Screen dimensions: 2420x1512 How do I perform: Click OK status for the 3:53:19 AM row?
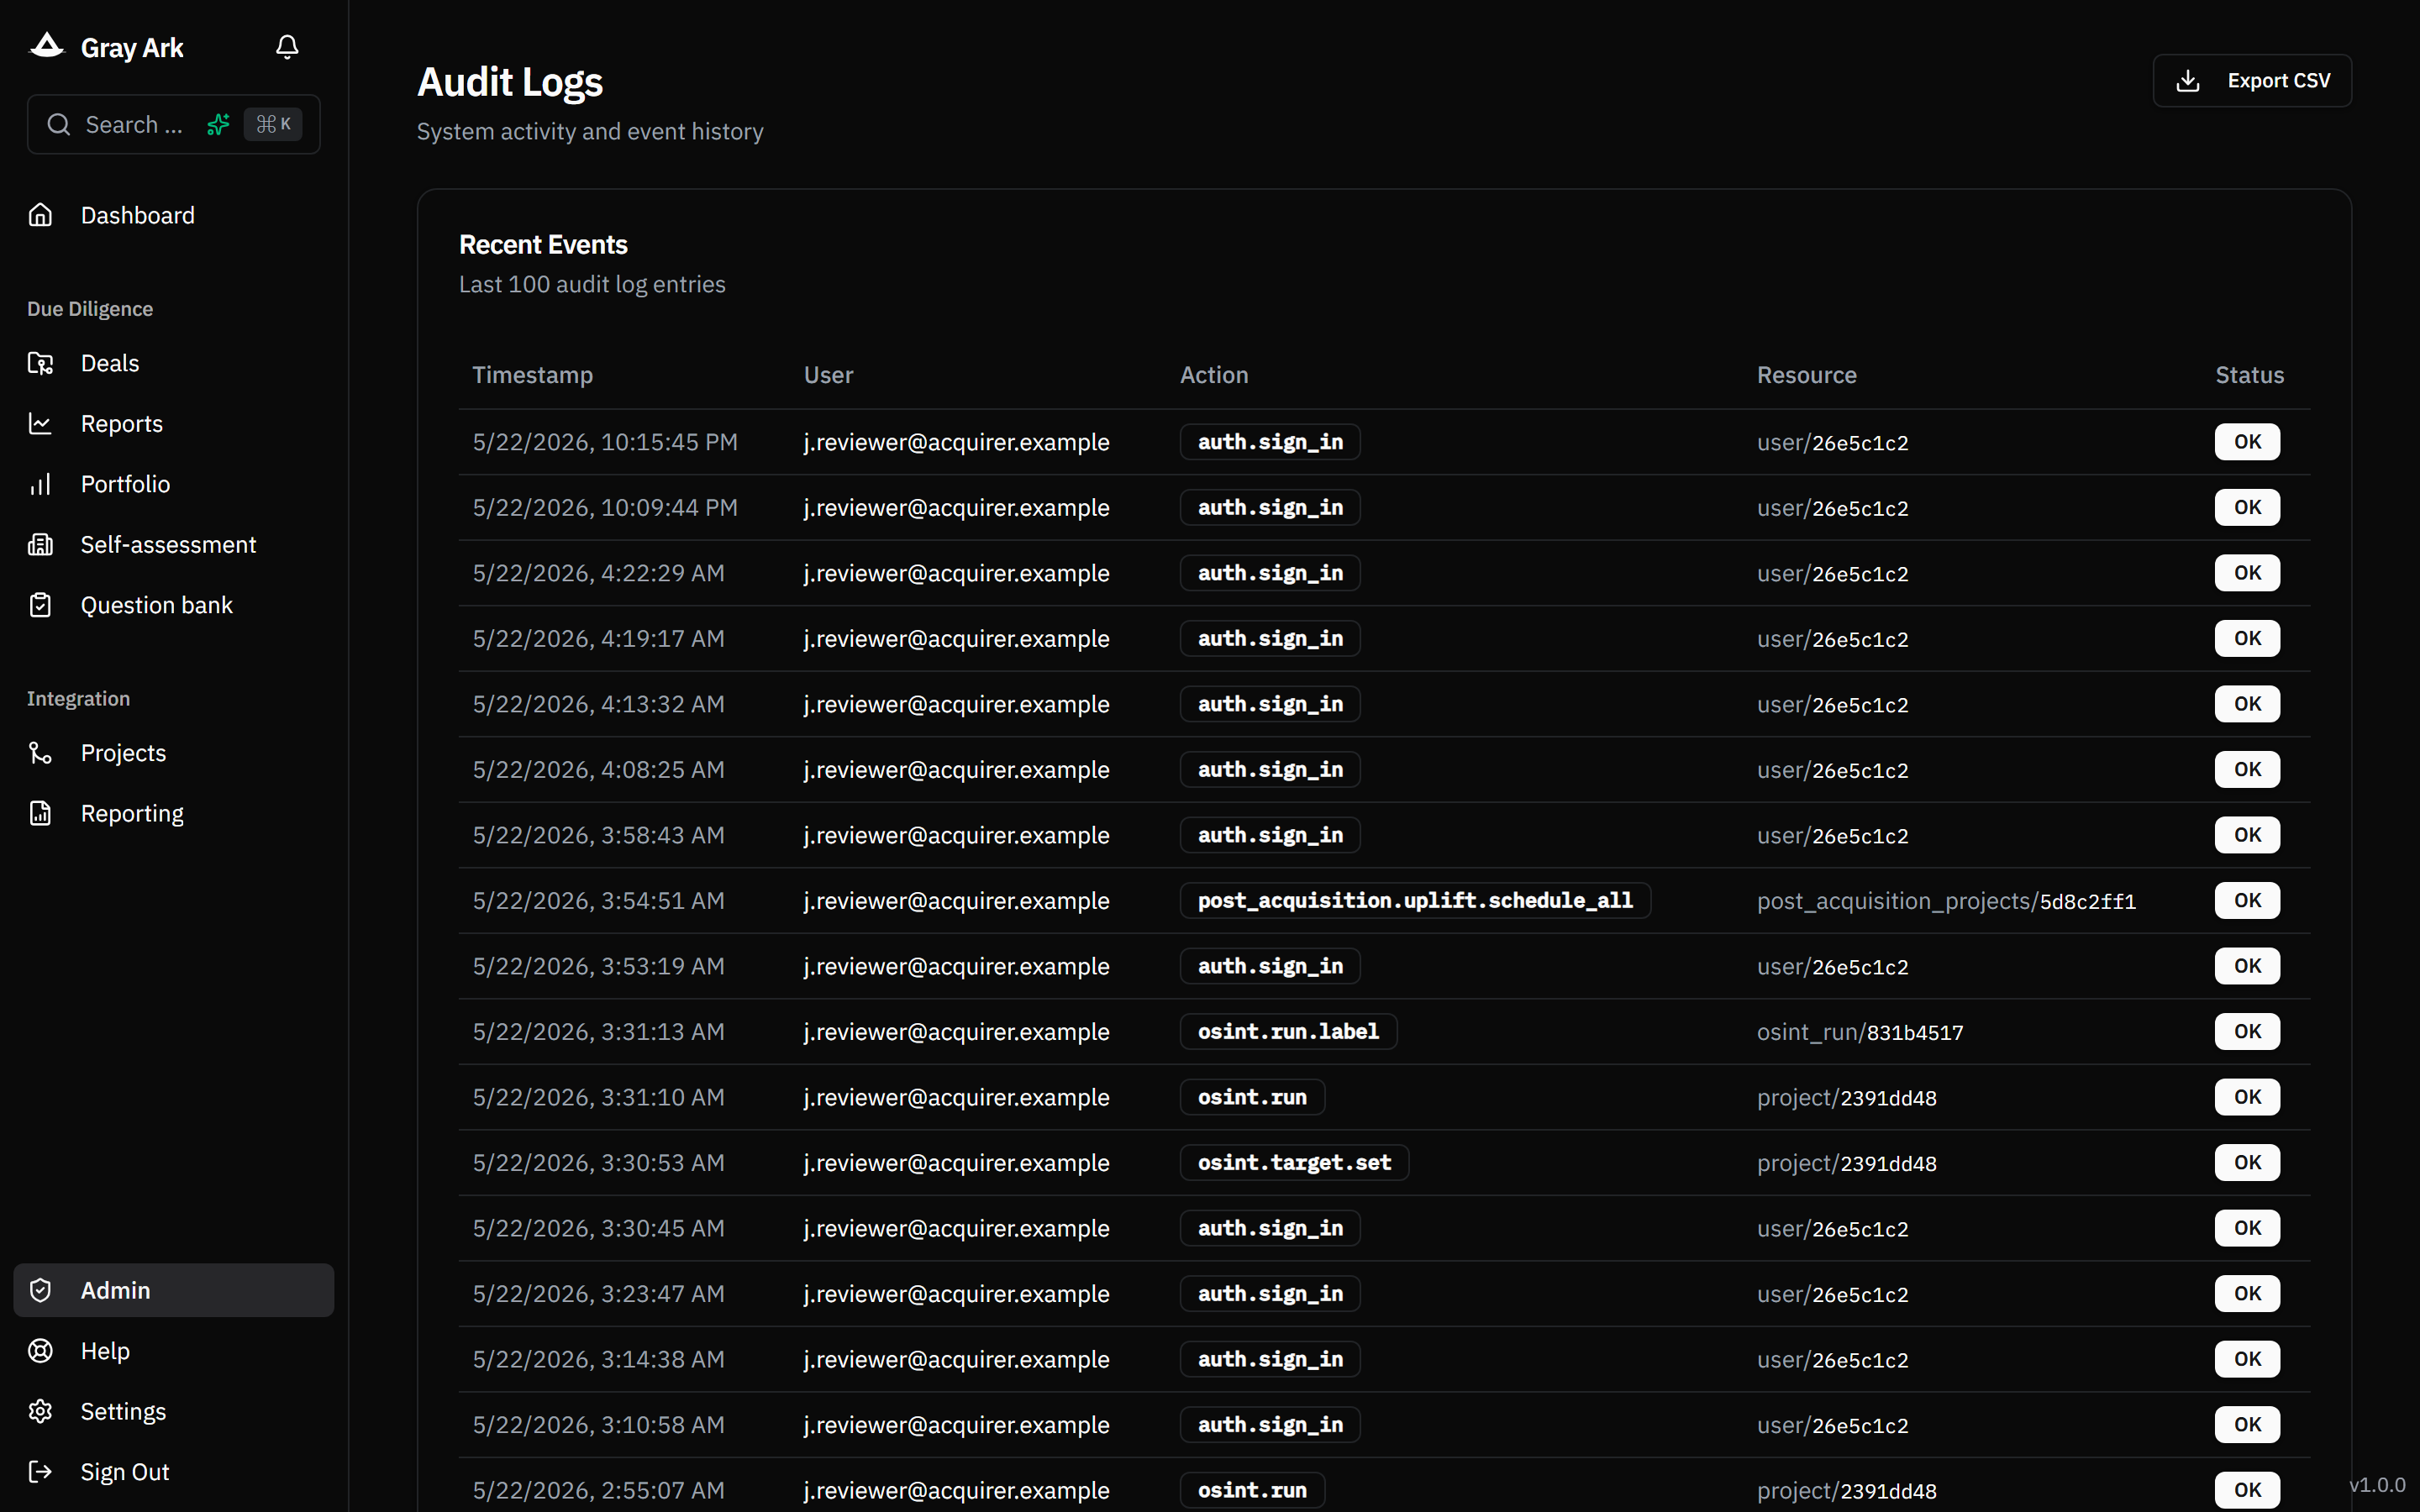click(x=2247, y=966)
